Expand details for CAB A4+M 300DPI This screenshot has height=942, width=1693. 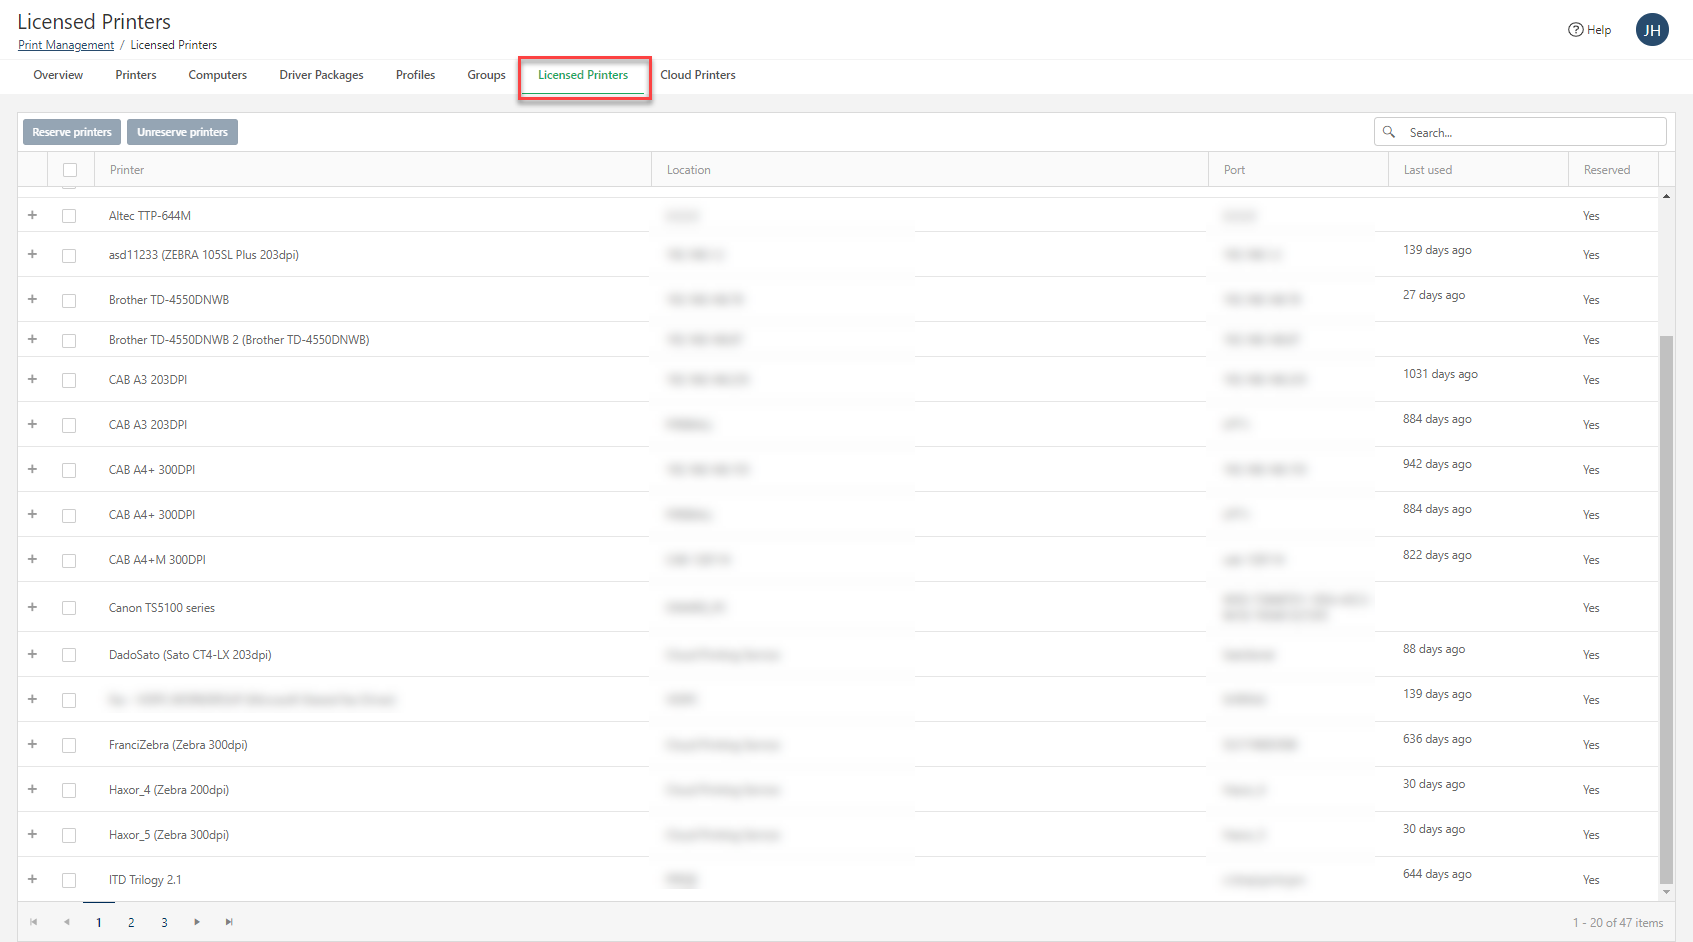coord(32,559)
